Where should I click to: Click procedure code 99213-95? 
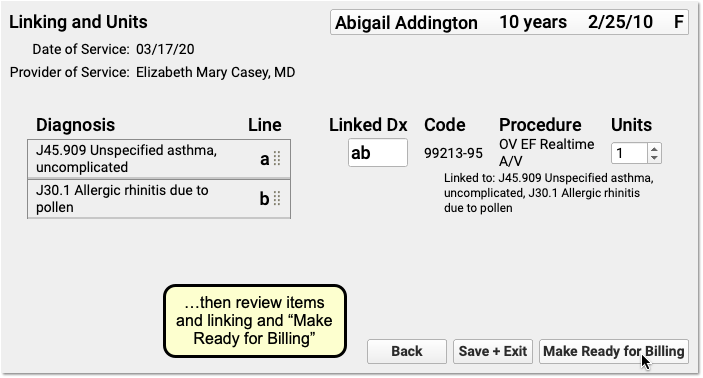(x=453, y=153)
